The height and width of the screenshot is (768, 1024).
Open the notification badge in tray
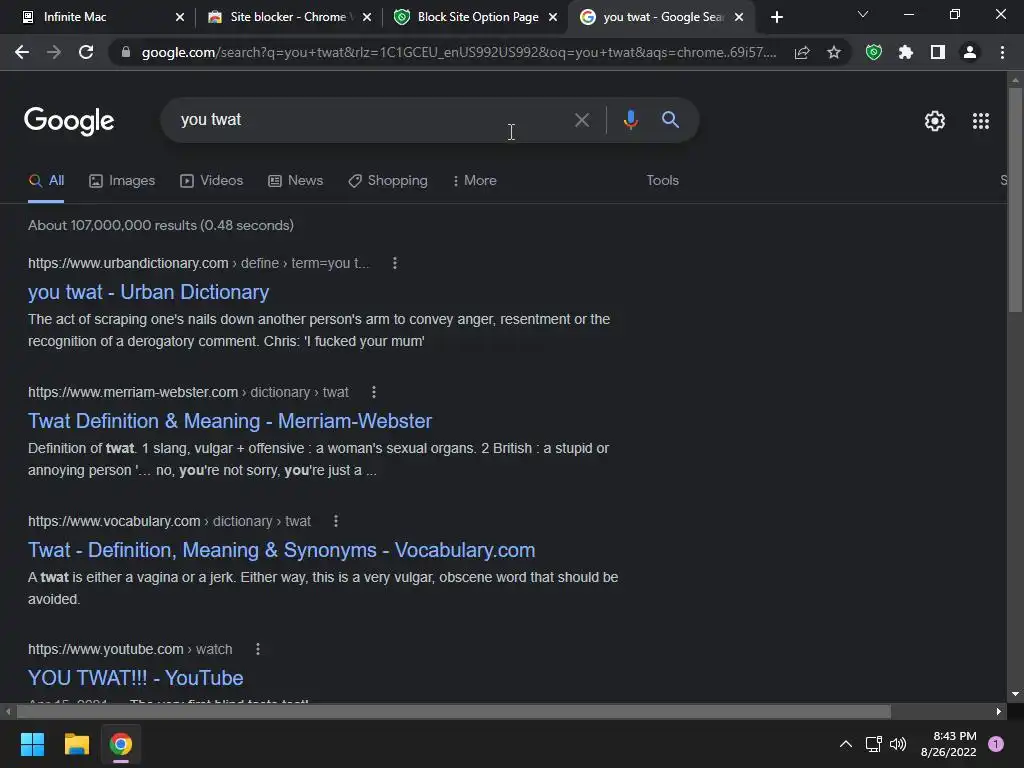tap(996, 744)
